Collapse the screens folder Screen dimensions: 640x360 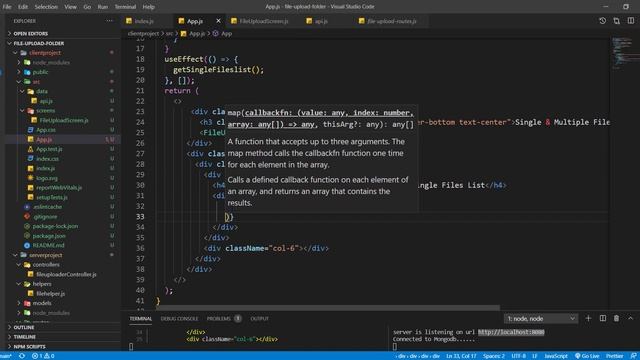tap(45, 111)
